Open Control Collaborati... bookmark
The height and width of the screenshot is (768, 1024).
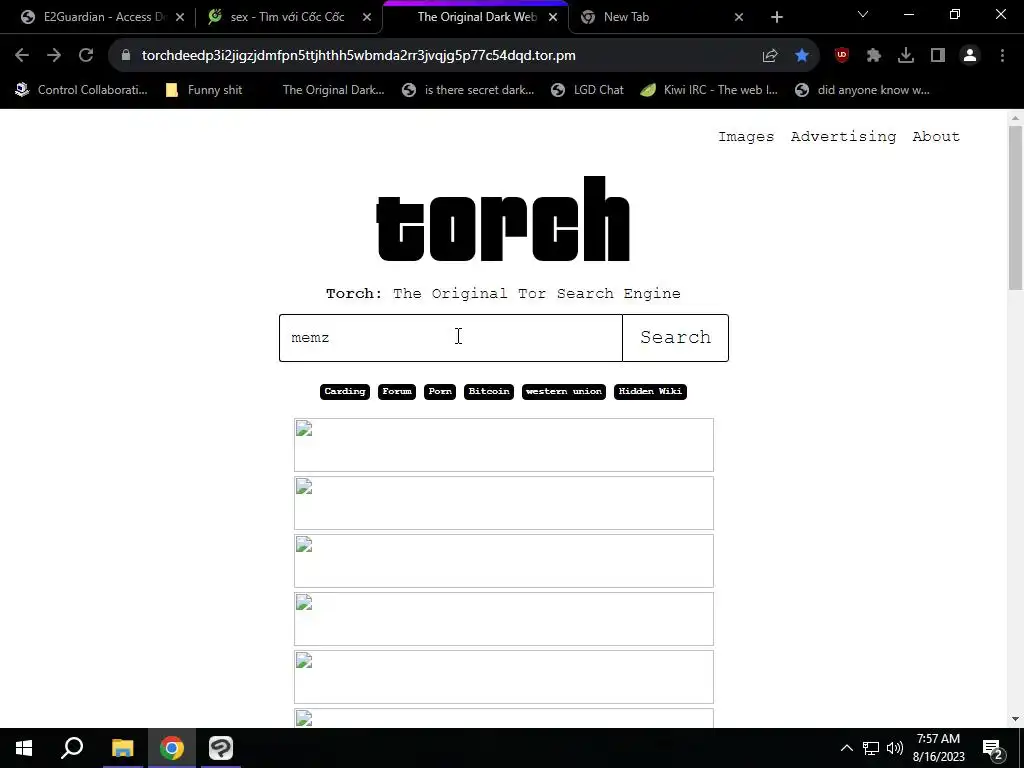pos(82,90)
